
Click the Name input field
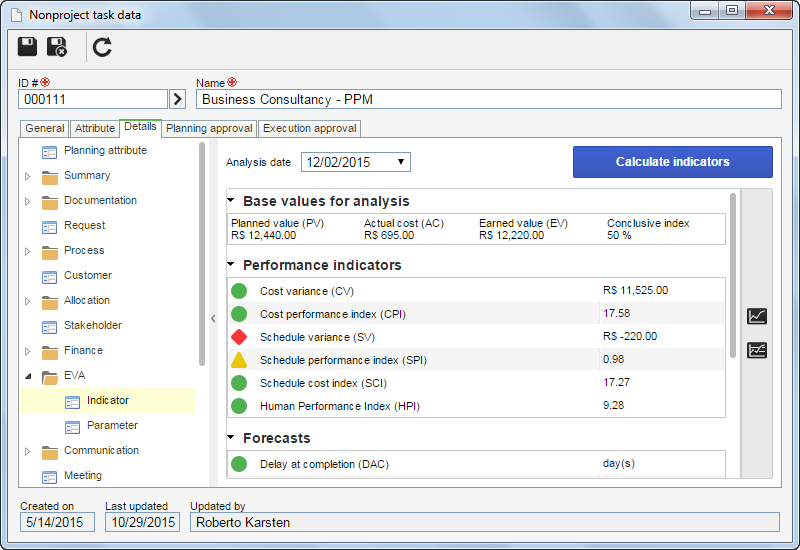[x=488, y=99]
